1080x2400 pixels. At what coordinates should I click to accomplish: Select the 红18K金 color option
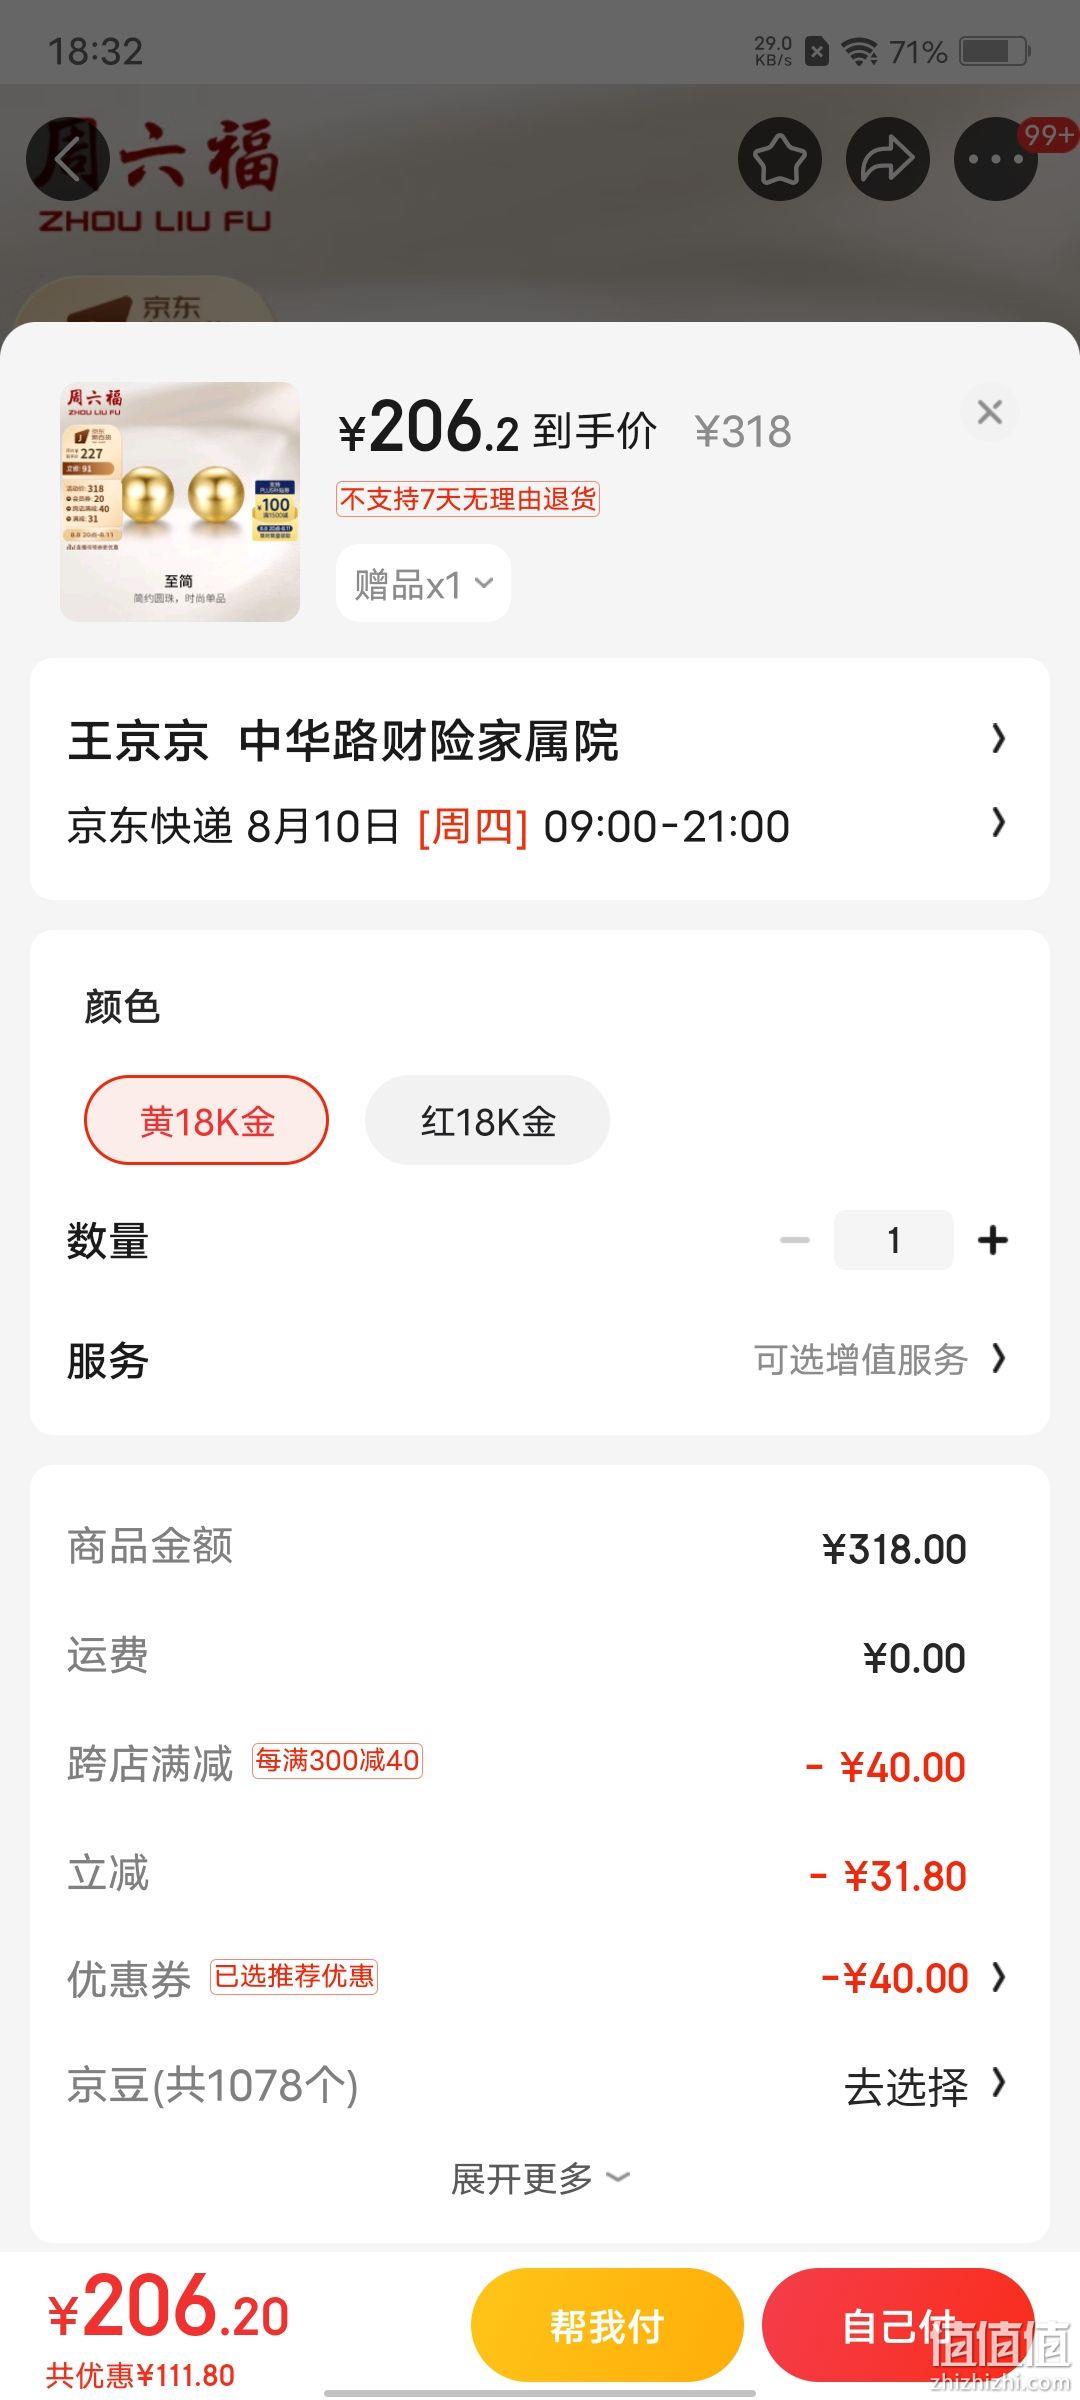coord(487,1120)
